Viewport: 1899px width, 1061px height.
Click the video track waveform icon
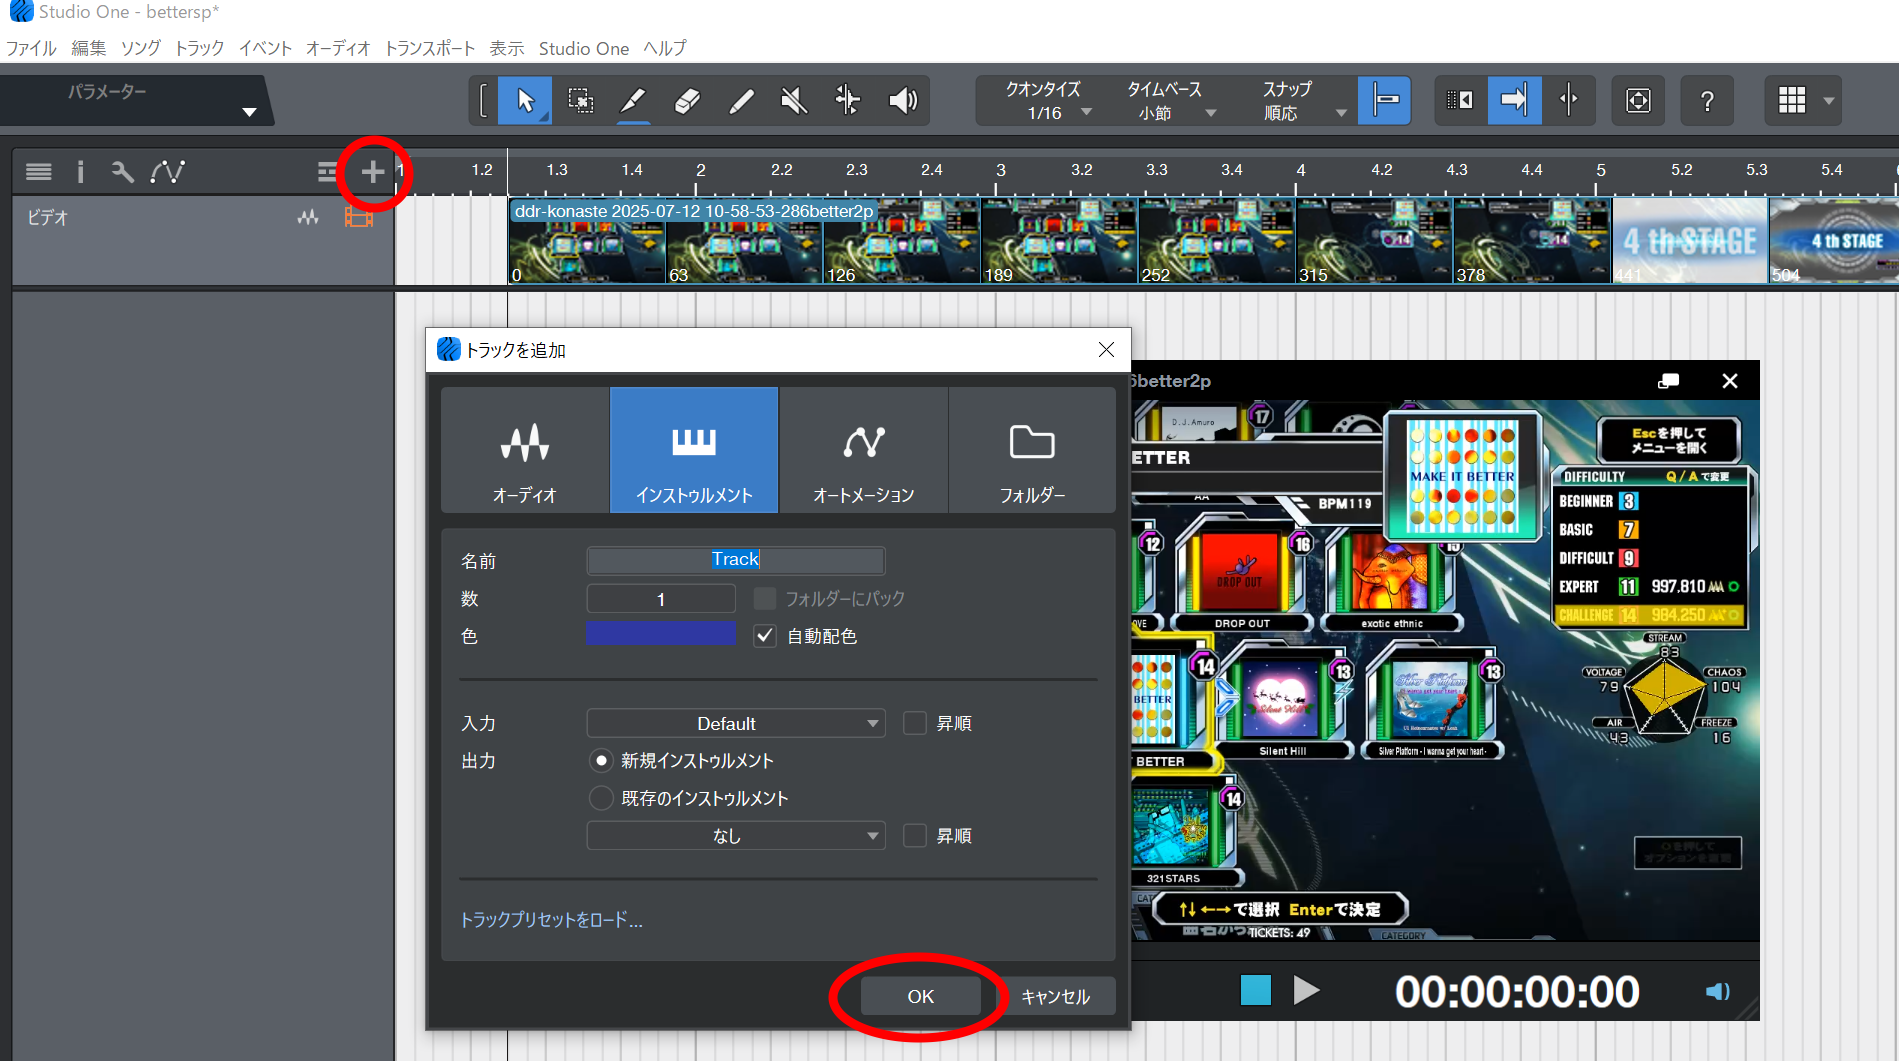308,217
